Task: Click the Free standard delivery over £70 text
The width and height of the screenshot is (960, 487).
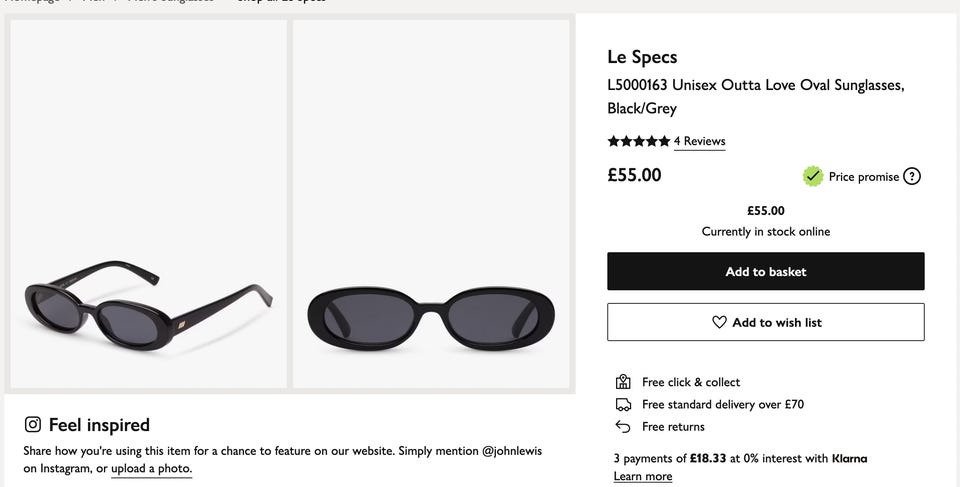Action: [722, 404]
